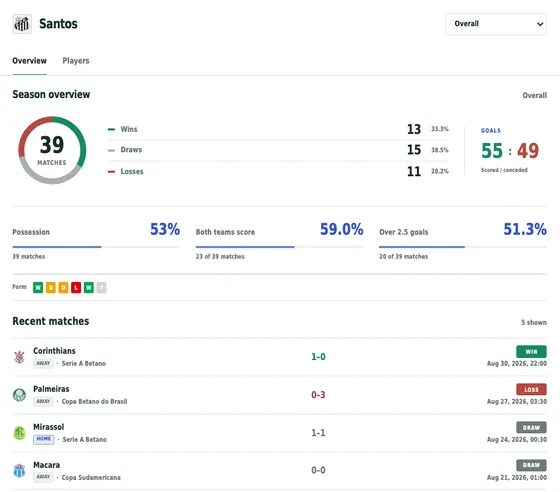Click the 11 losses count

point(414,172)
